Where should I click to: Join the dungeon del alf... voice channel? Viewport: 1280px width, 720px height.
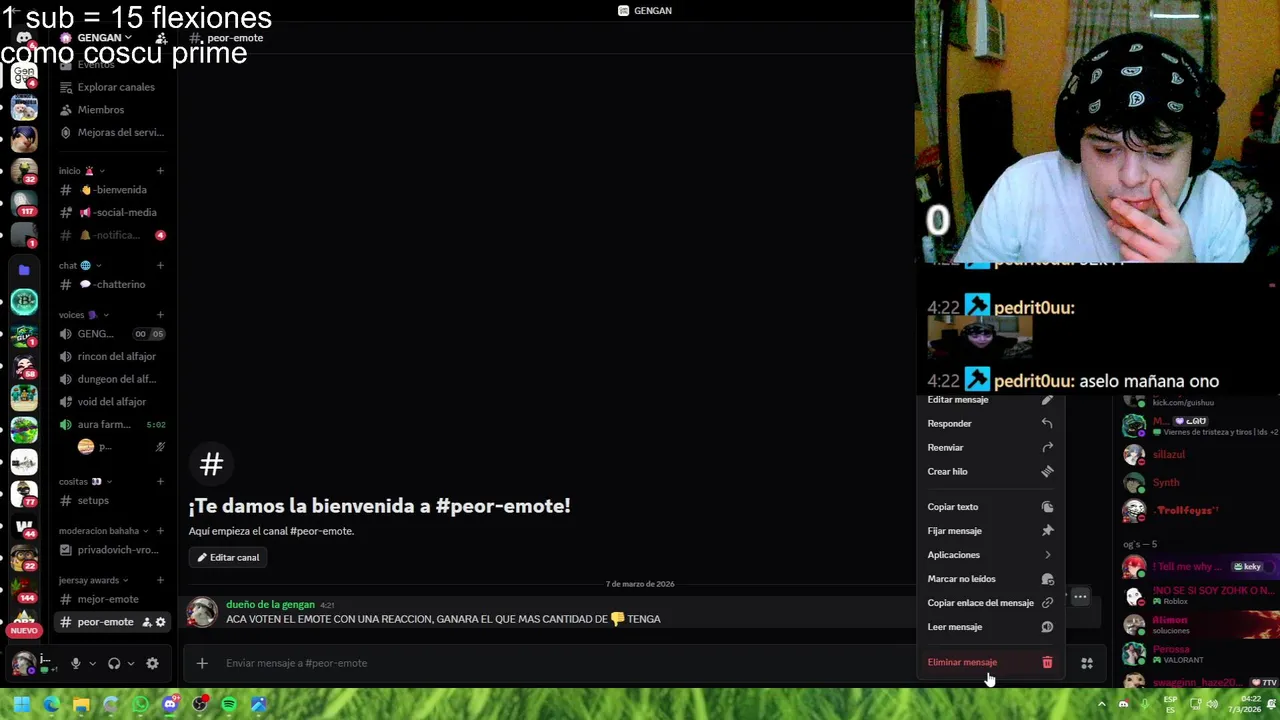point(112,379)
